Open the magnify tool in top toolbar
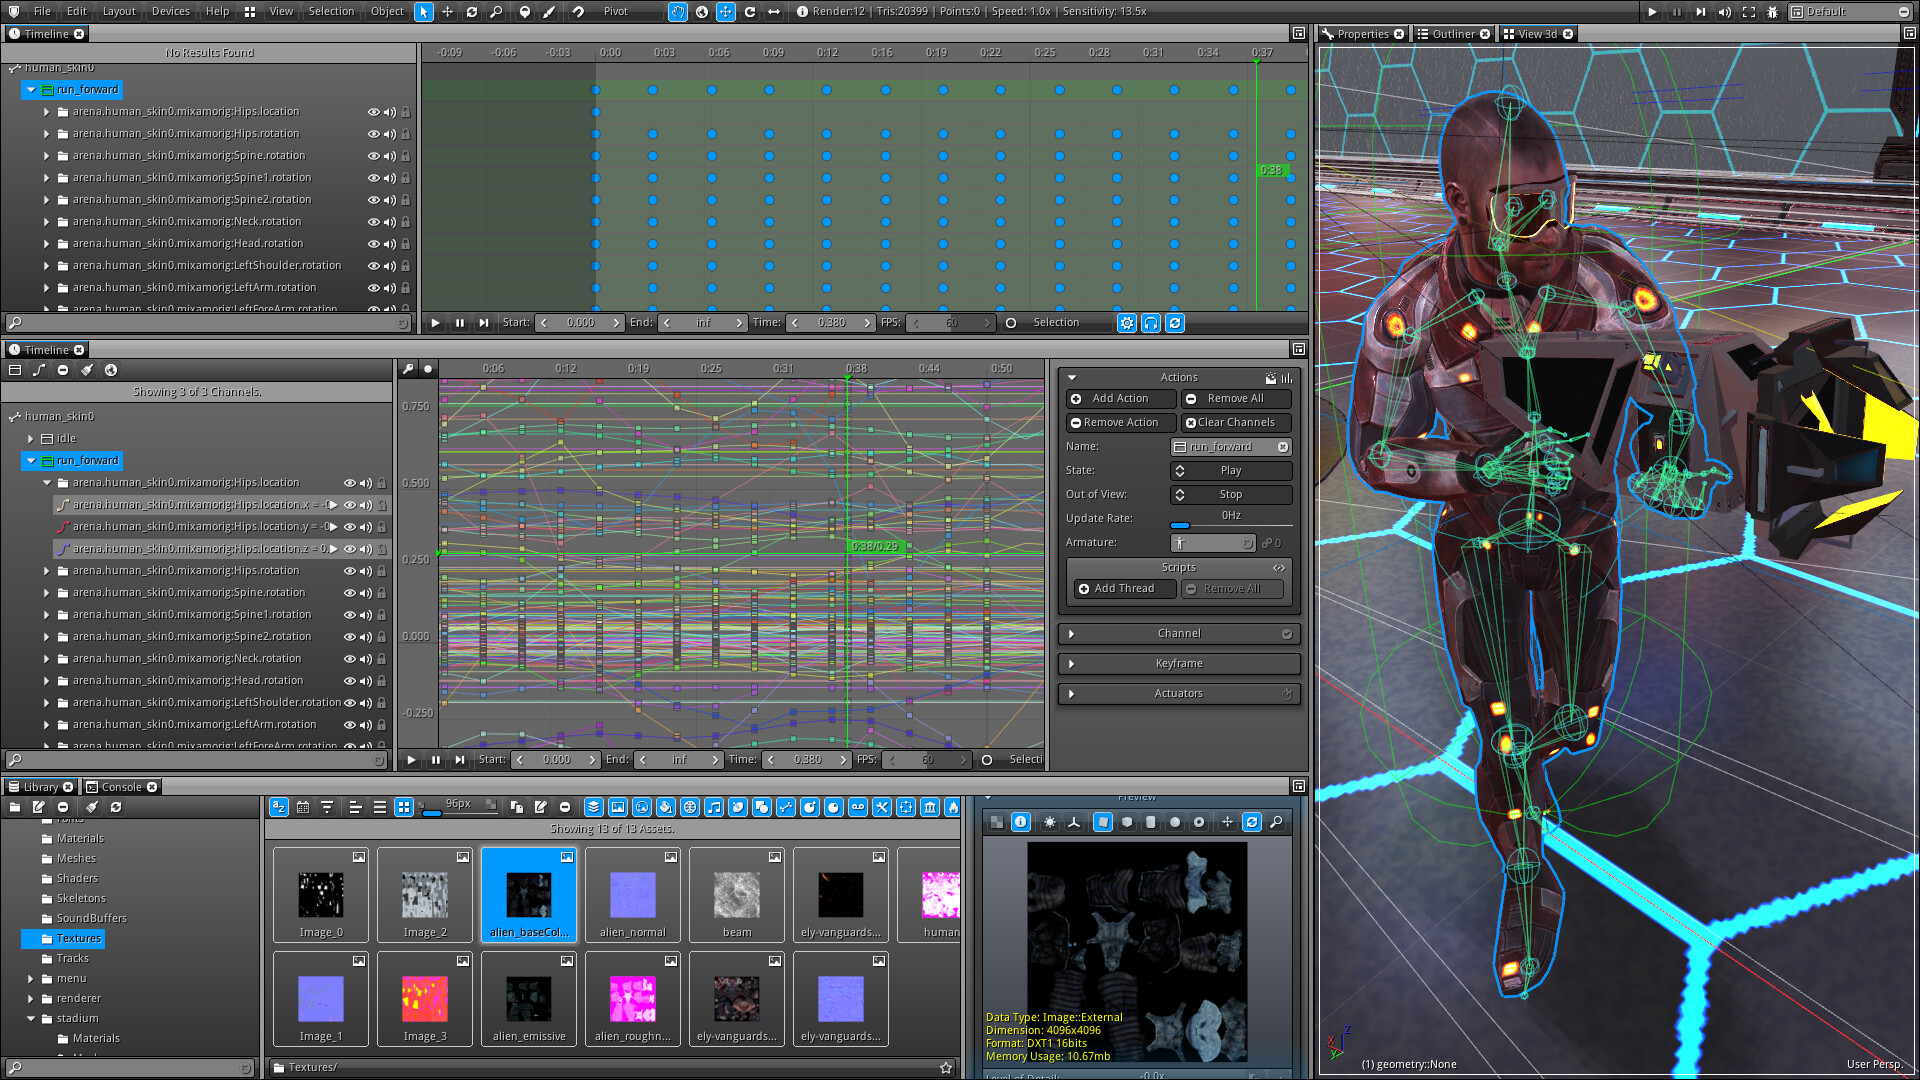The height and width of the screenshot is (1080, 1920). (497, 12)
